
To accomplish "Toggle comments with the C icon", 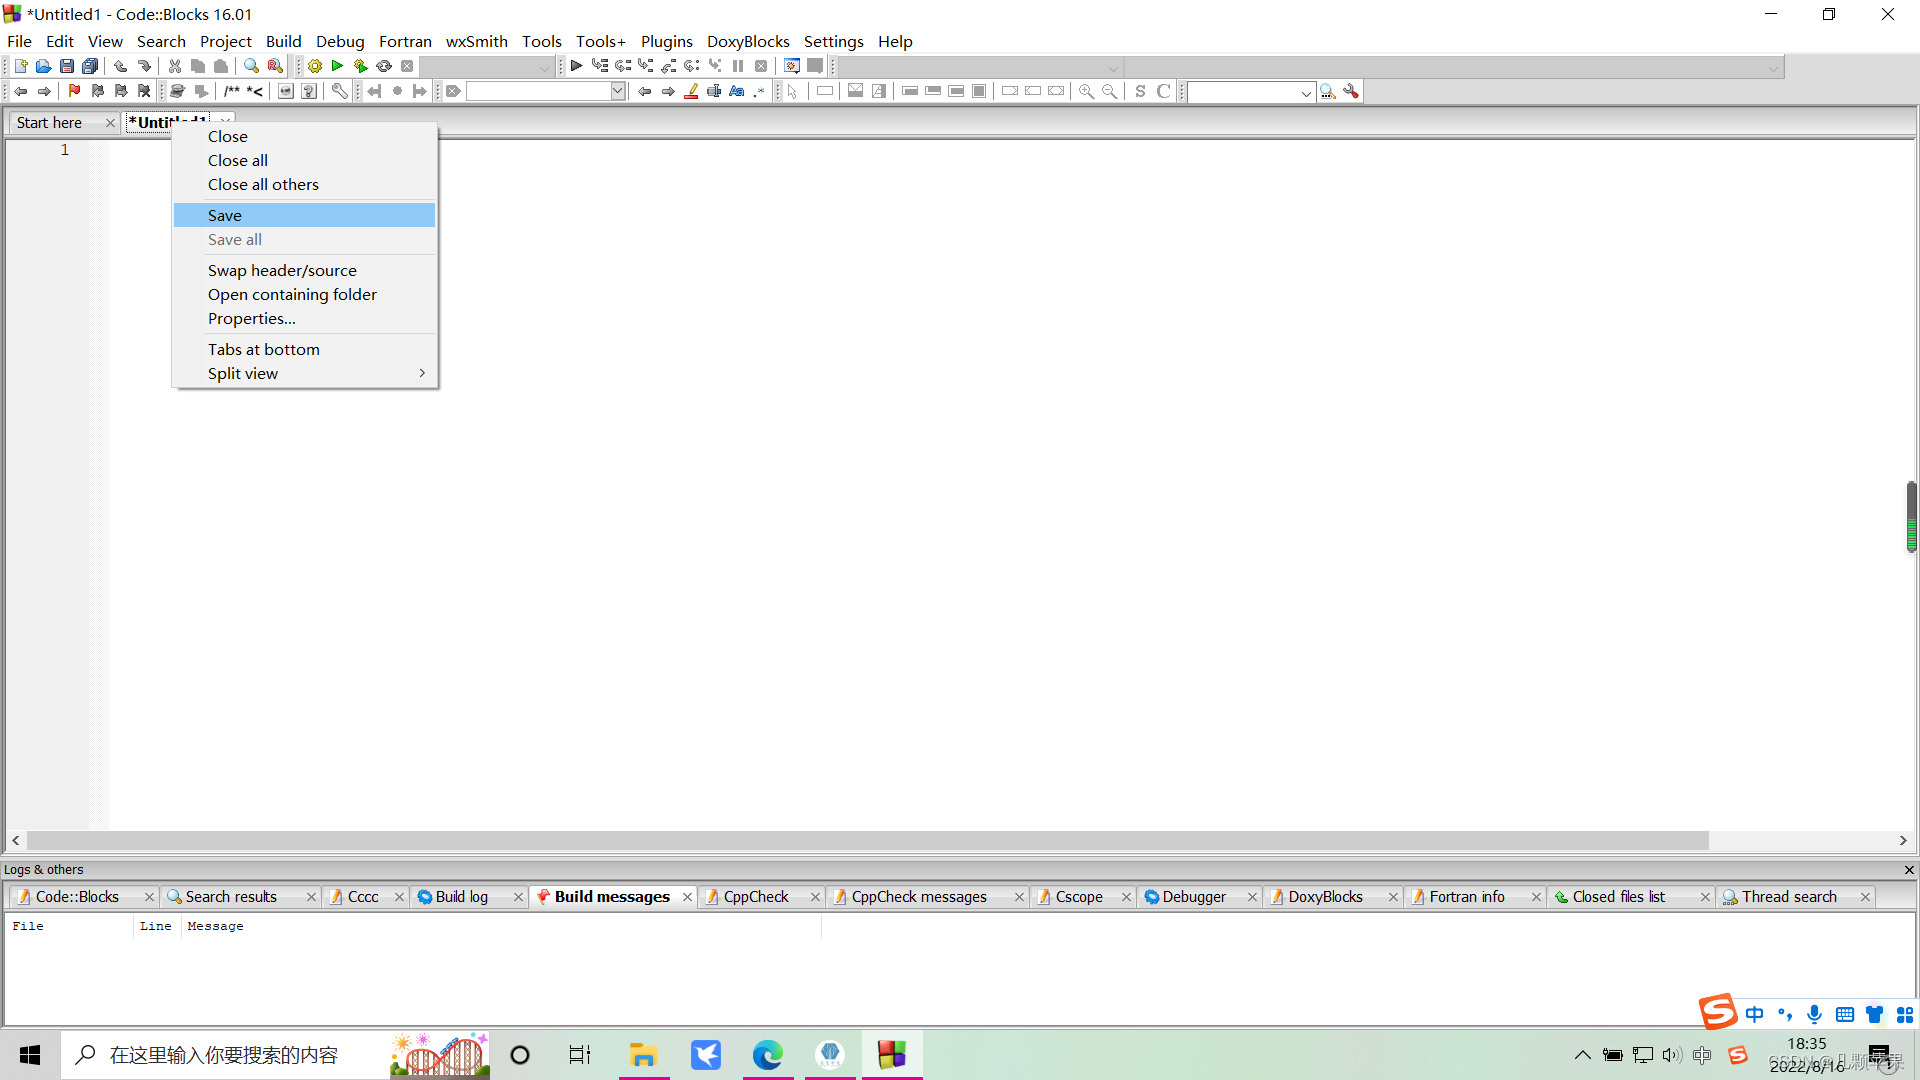I will click(x=1163, y=91).
